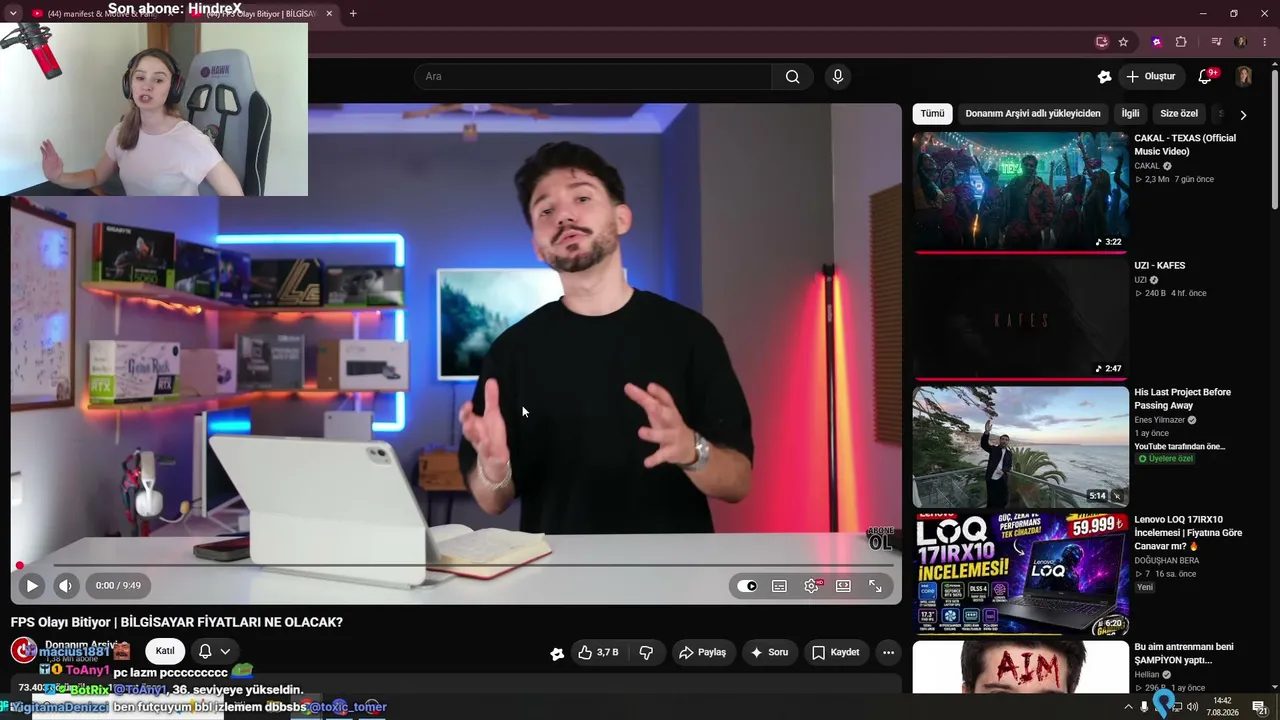Viewport: 1280px width, 720px height.
Task: Open the Lenovo LOQ 17IRX10 İncelemesi title
Action: point(1188,533)
